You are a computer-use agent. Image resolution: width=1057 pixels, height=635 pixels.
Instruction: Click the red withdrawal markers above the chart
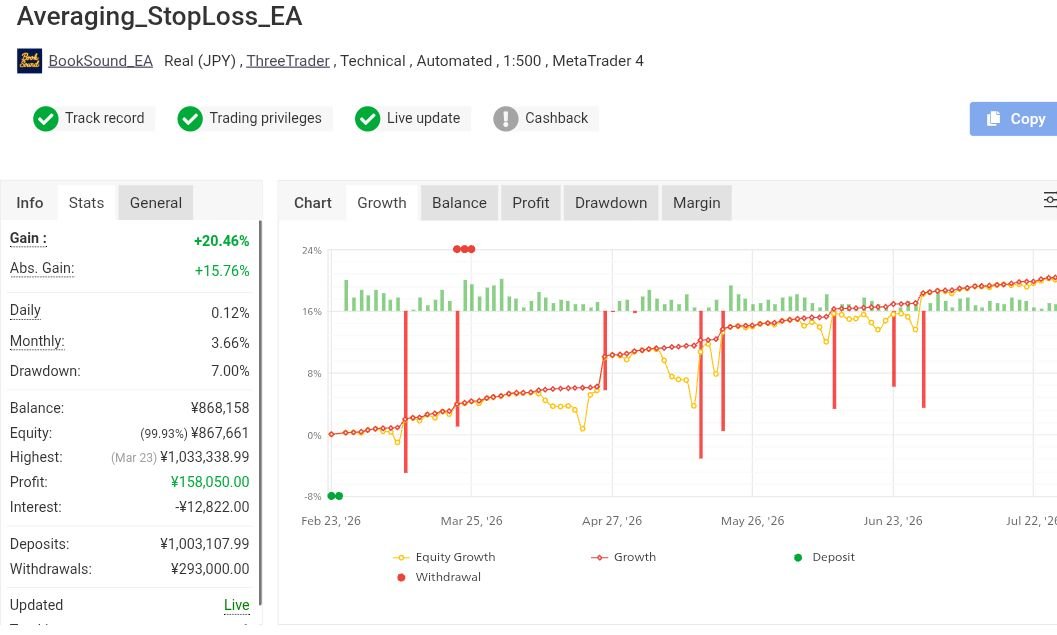point(464,249)
